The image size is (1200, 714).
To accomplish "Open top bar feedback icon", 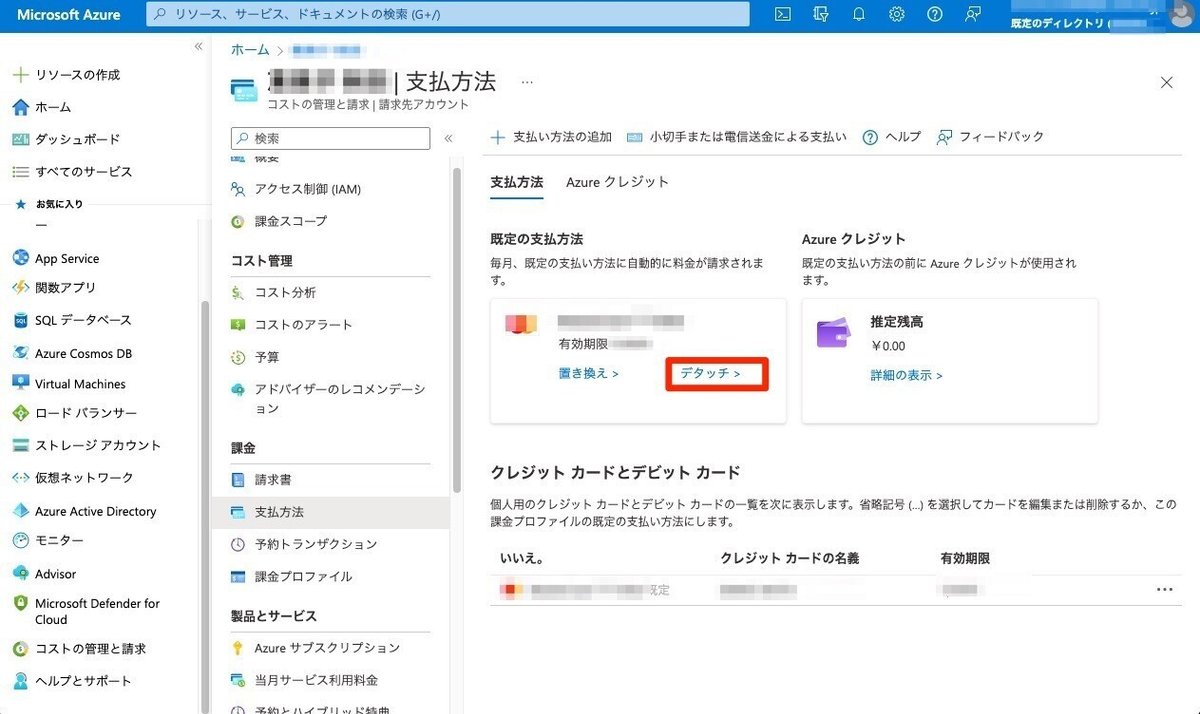I will tap(972, 14).
